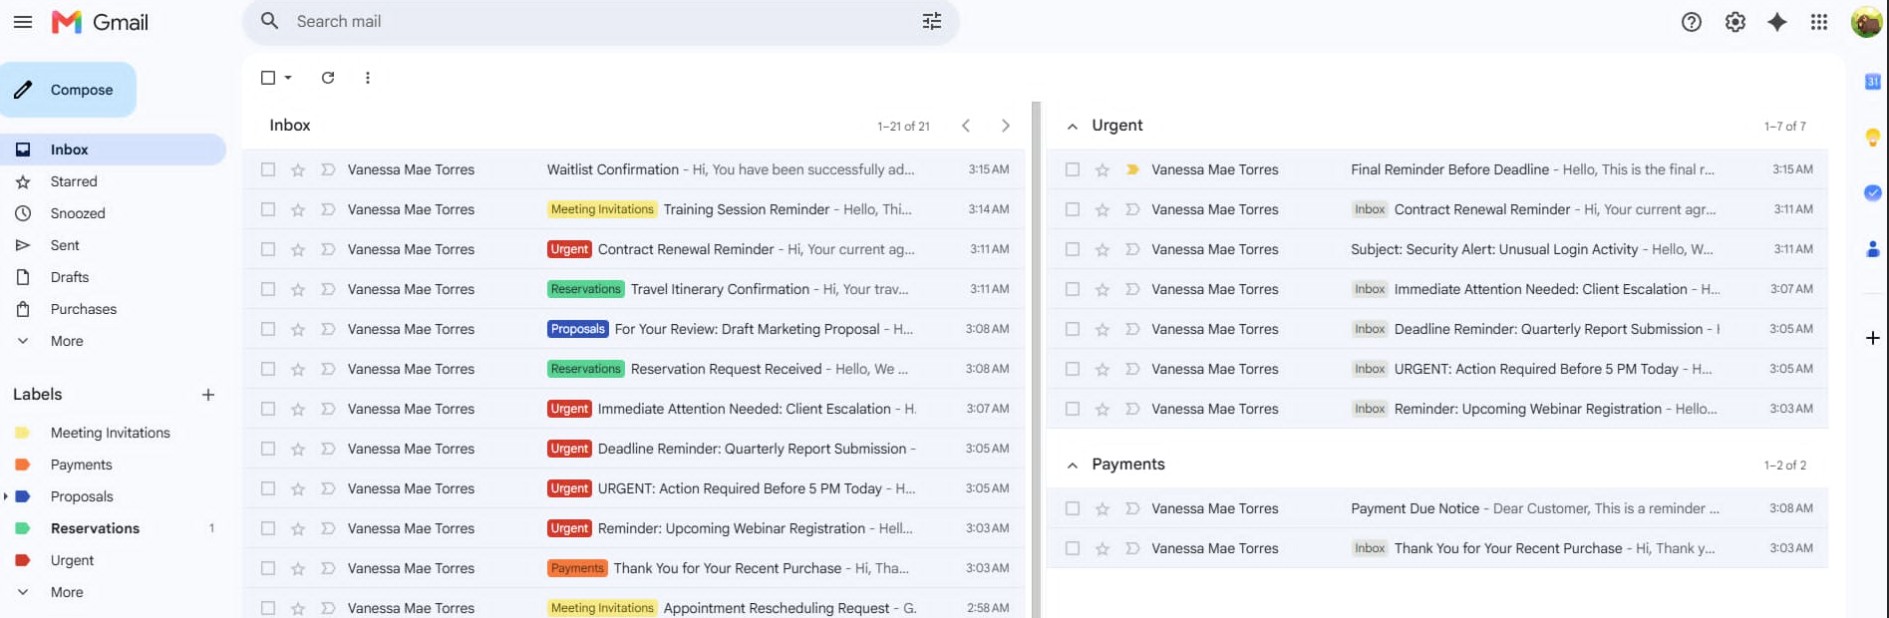The width and height of the screenshot is (1889, 618).
Task: Click the importance marker on Final Reminder Before Deadline
Action: (1132, 170)
